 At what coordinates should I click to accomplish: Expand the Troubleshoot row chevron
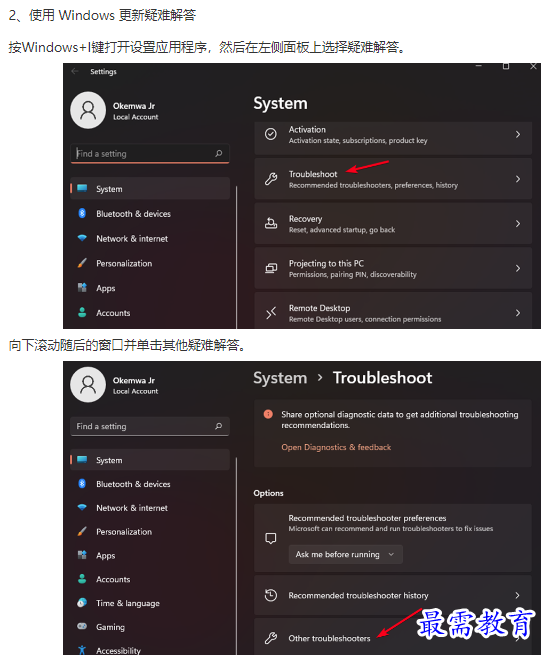coord(518,179)
